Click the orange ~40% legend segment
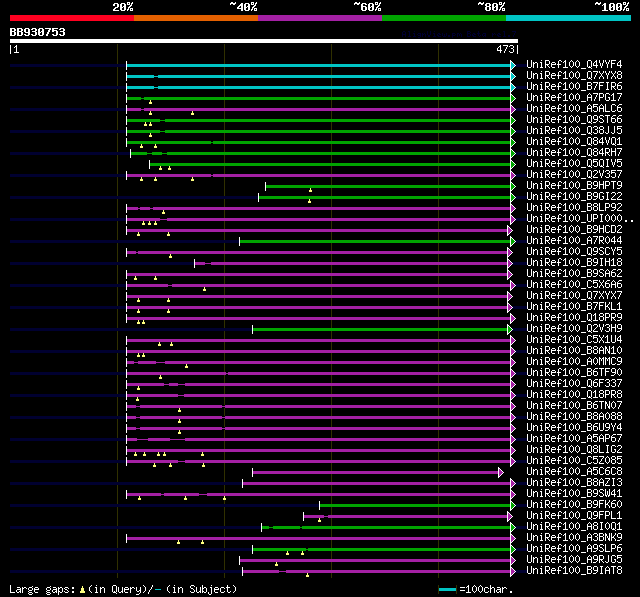The width and height of the screenshot is (640, 597). 196,18
